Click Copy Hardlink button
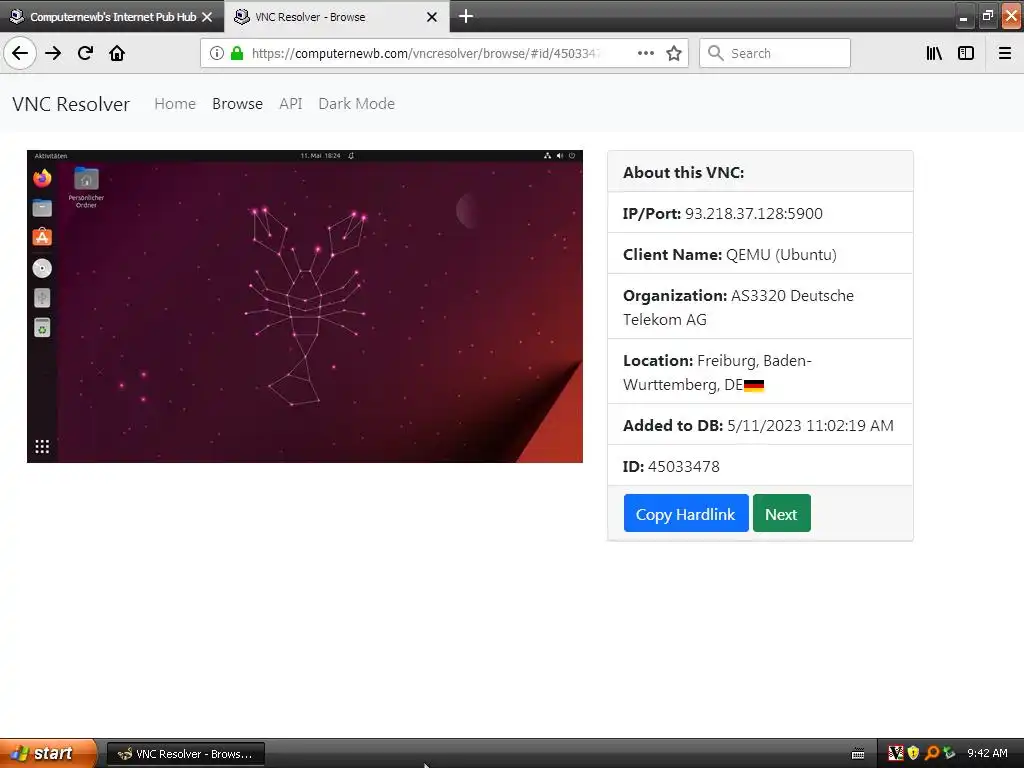The width and height of the screenshot is (1024, 768). pyautogui.click(x=686, y=513)
